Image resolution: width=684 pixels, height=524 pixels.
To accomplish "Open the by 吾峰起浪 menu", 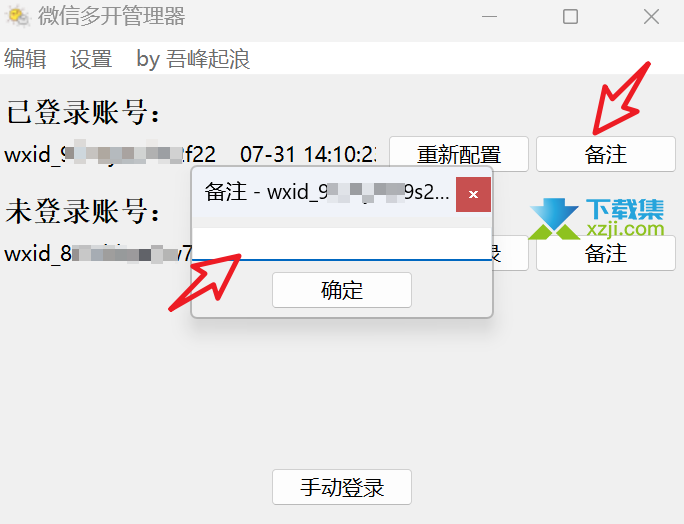I will pos(193,58).
